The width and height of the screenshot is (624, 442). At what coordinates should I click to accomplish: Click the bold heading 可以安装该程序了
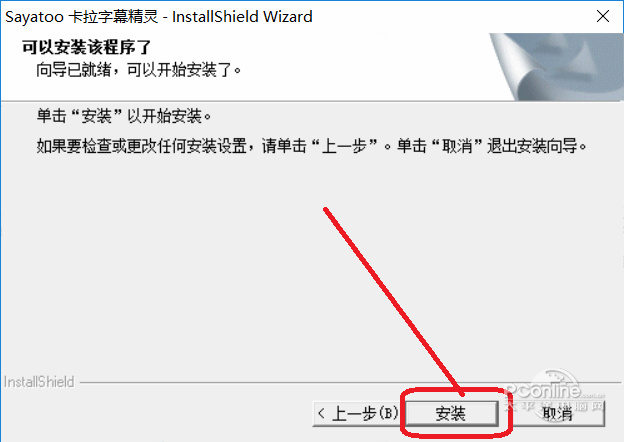tap(86, 47)
